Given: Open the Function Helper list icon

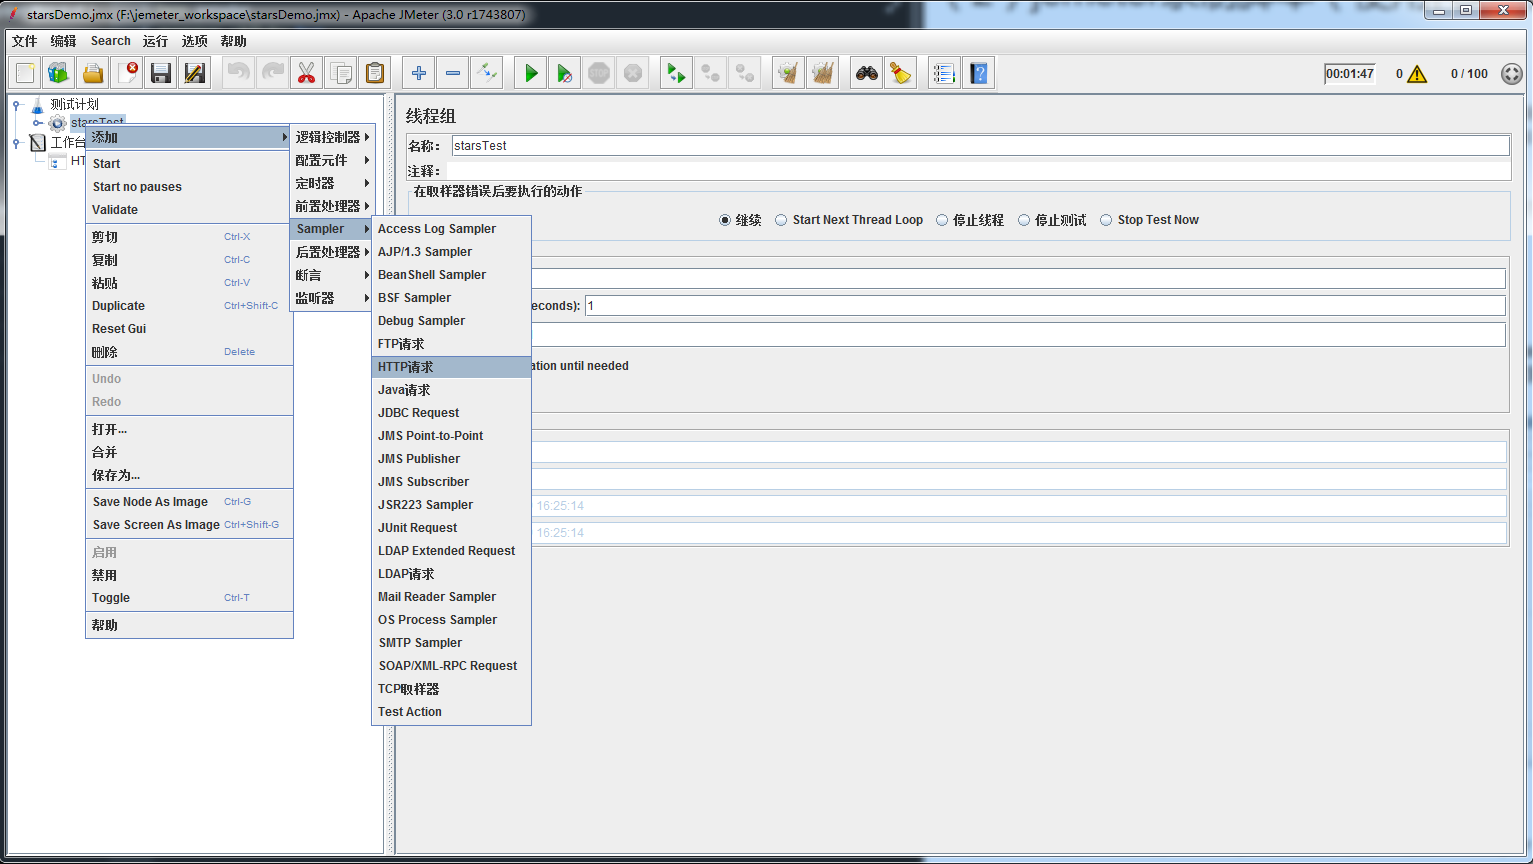Looking at the screenshot, I should 945,73.
